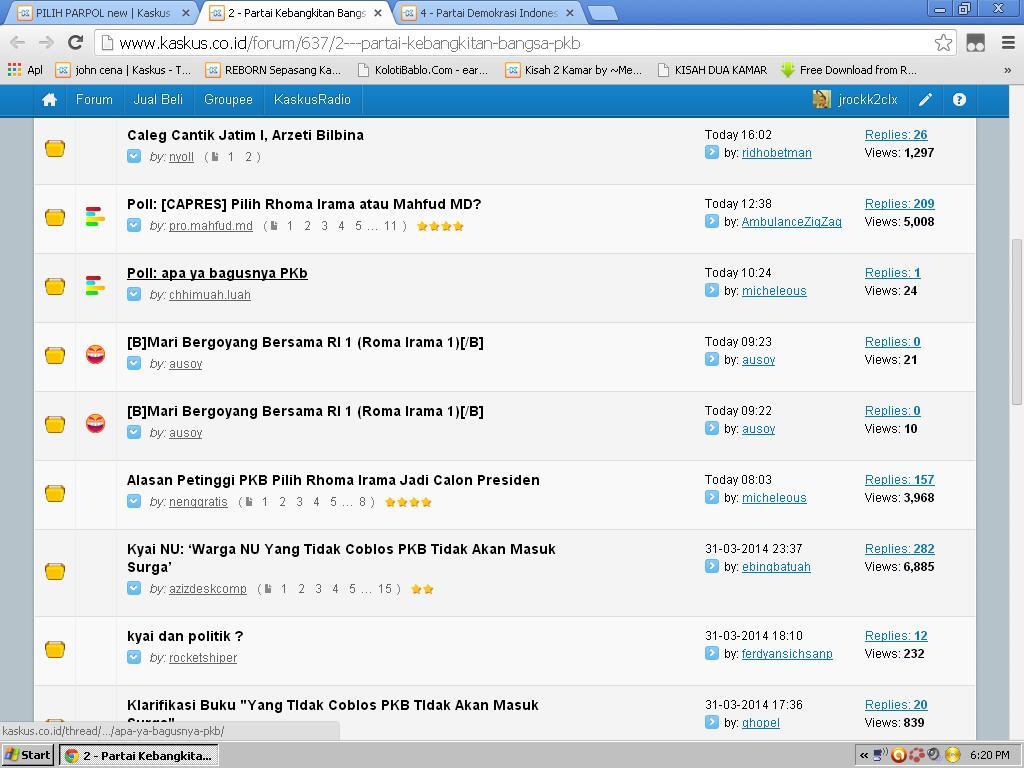
Task: Click the poll icon beside 'apa ya bagusnya PKb'
Action: (x=95, y=286)
